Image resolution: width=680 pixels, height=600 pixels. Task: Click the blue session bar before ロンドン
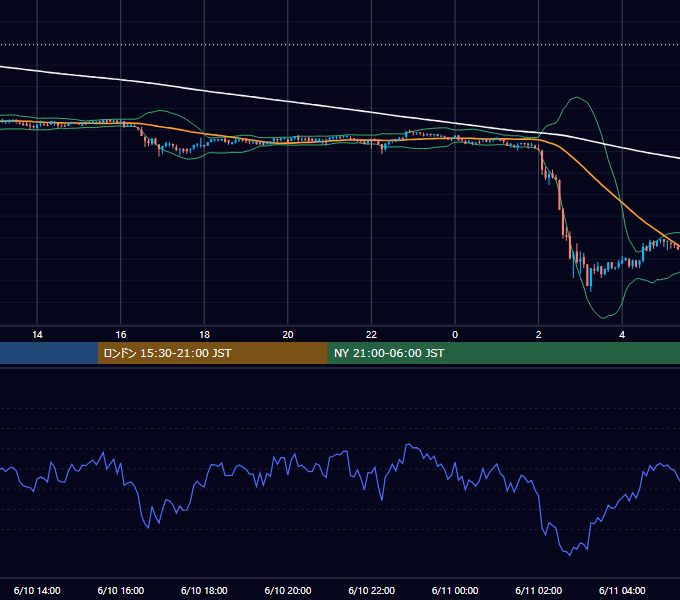coord(49,353)
